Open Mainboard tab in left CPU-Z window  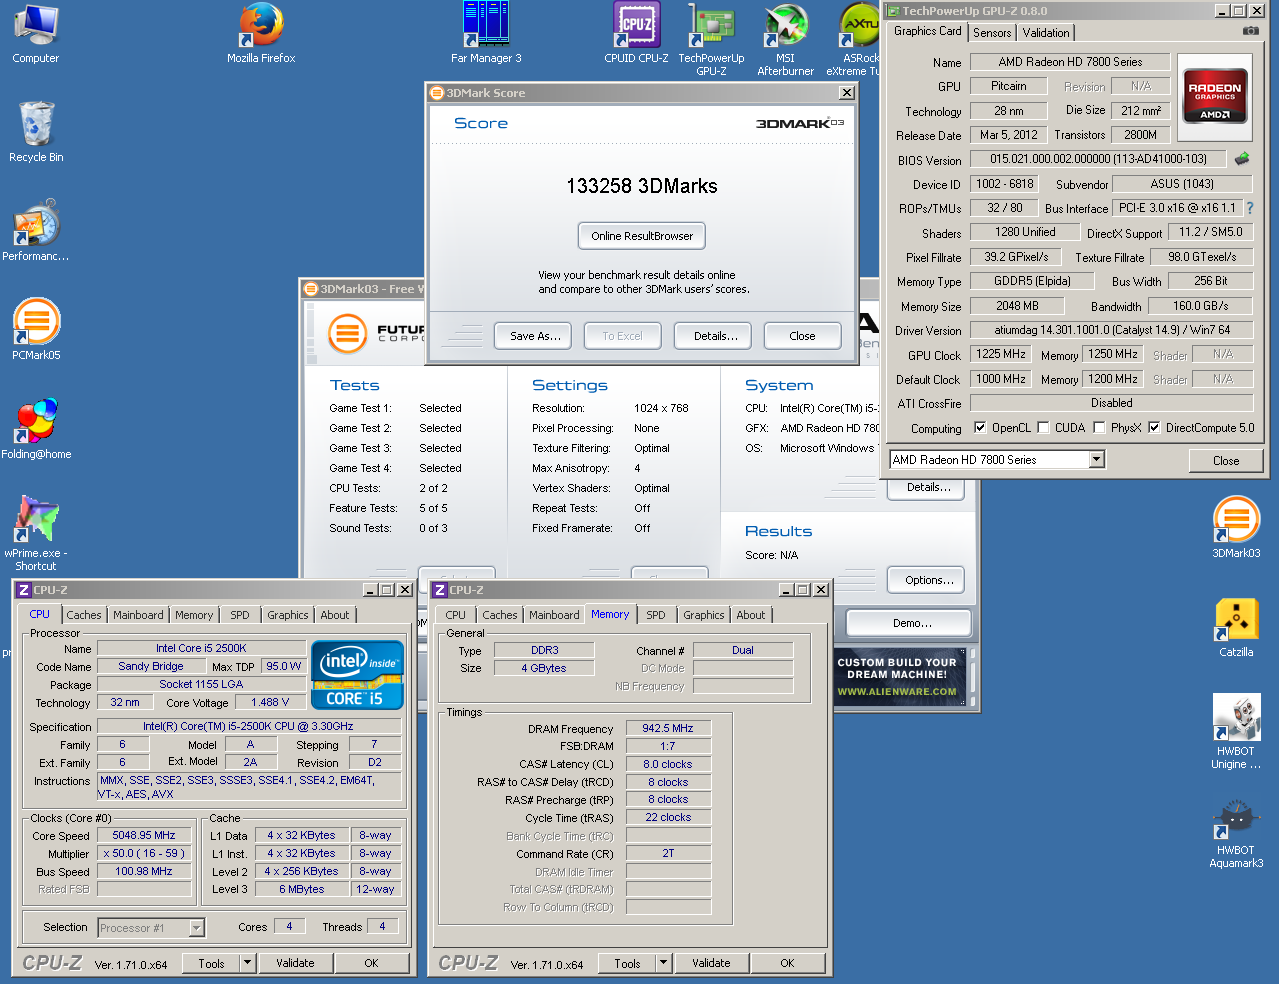[x=138, y=615]
